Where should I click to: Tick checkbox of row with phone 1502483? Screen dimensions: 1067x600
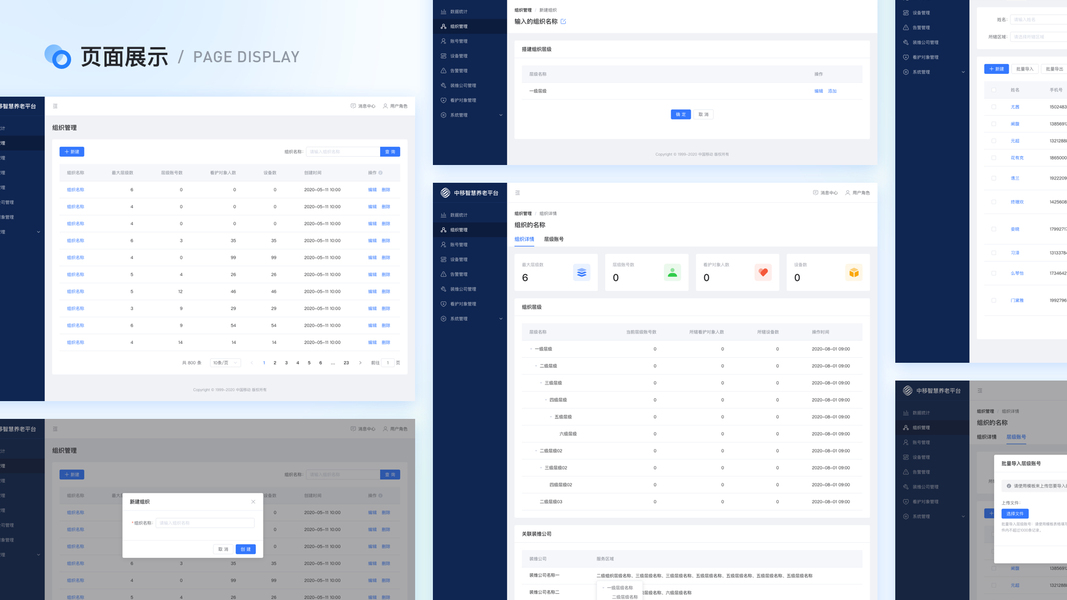tap(994, 107)
